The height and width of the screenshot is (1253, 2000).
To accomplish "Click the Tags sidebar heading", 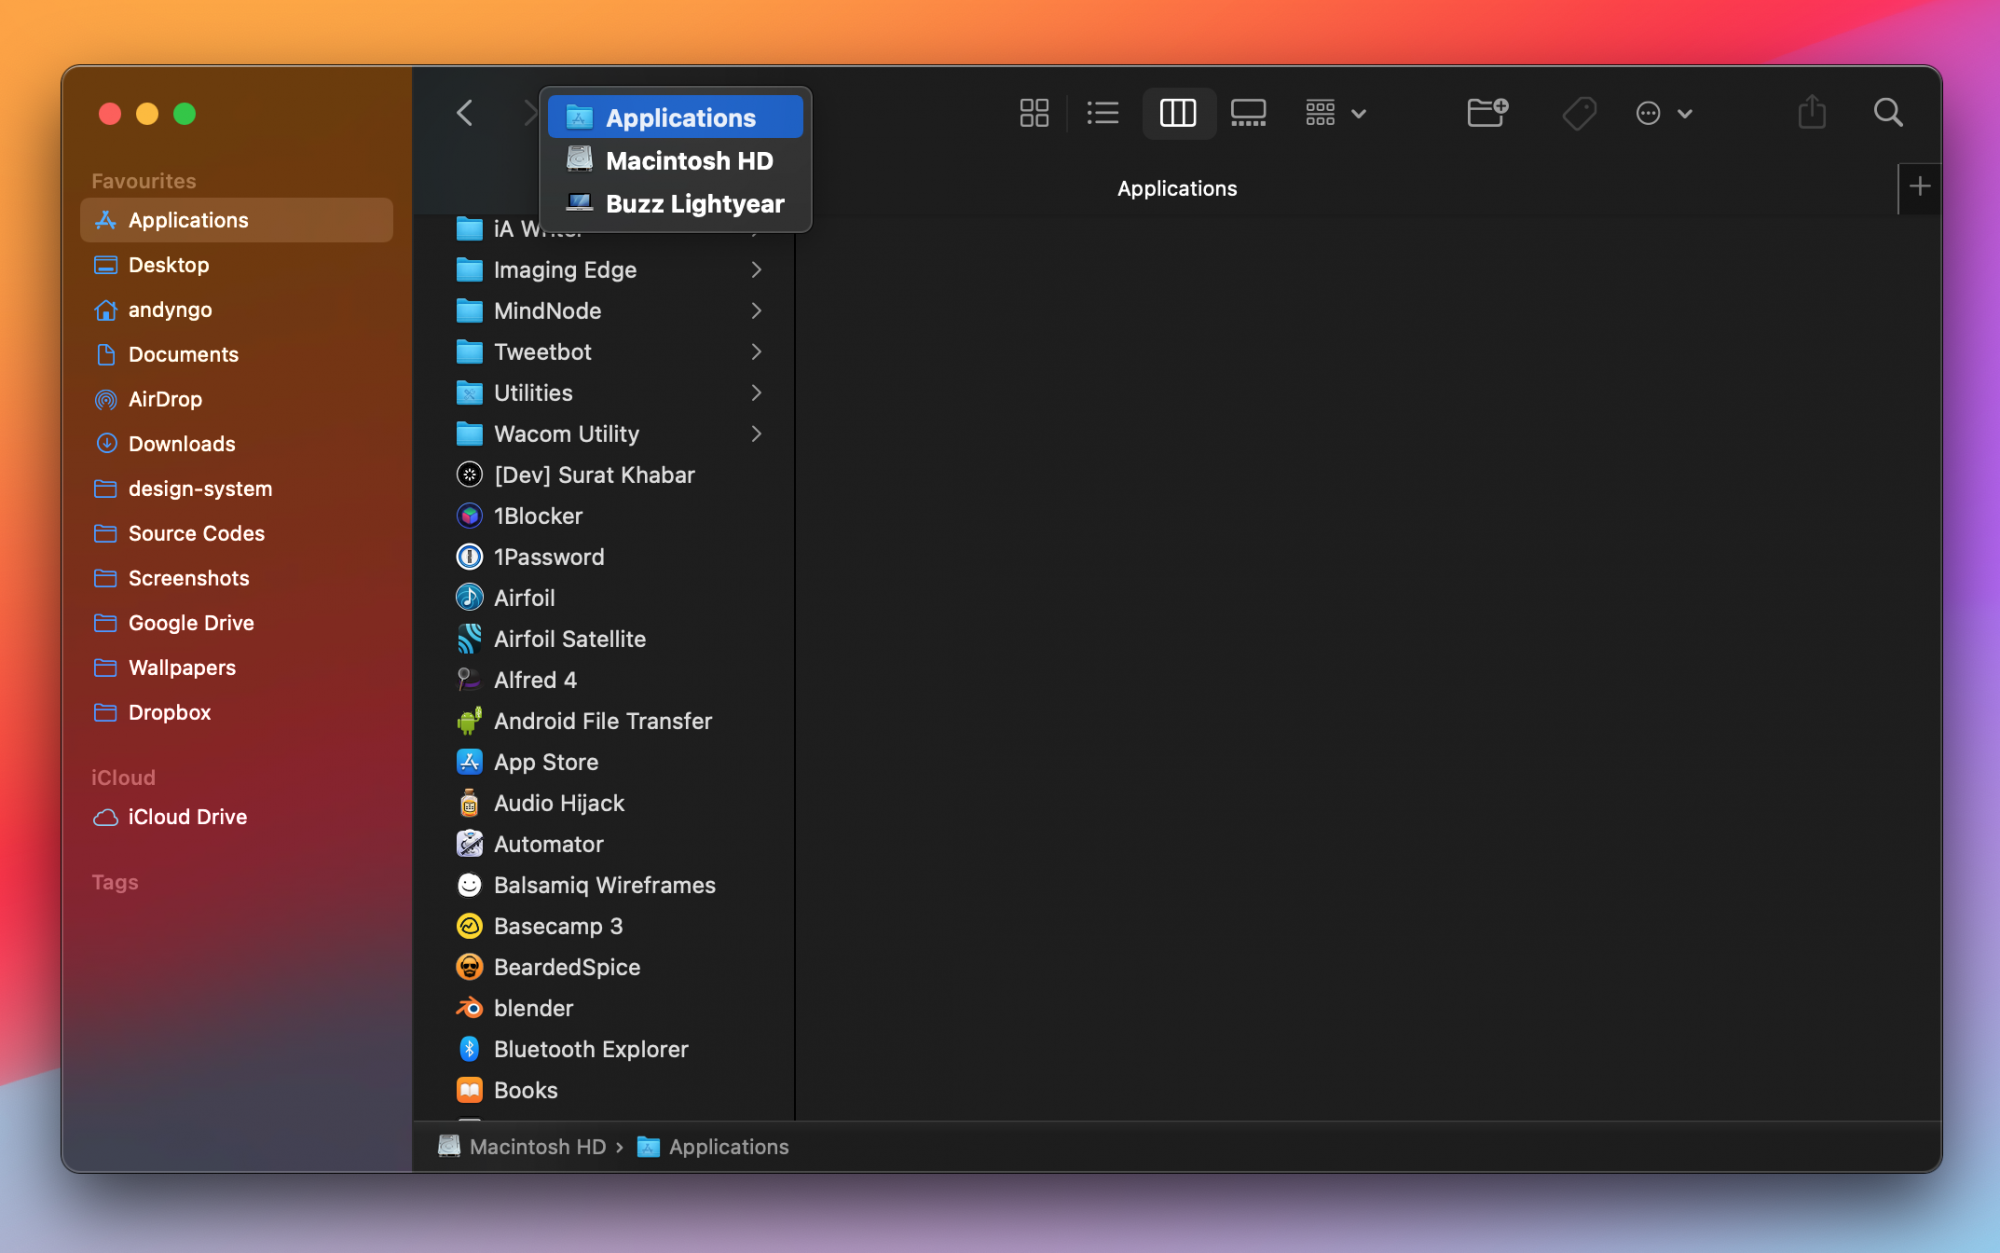I will click(115, 882).
